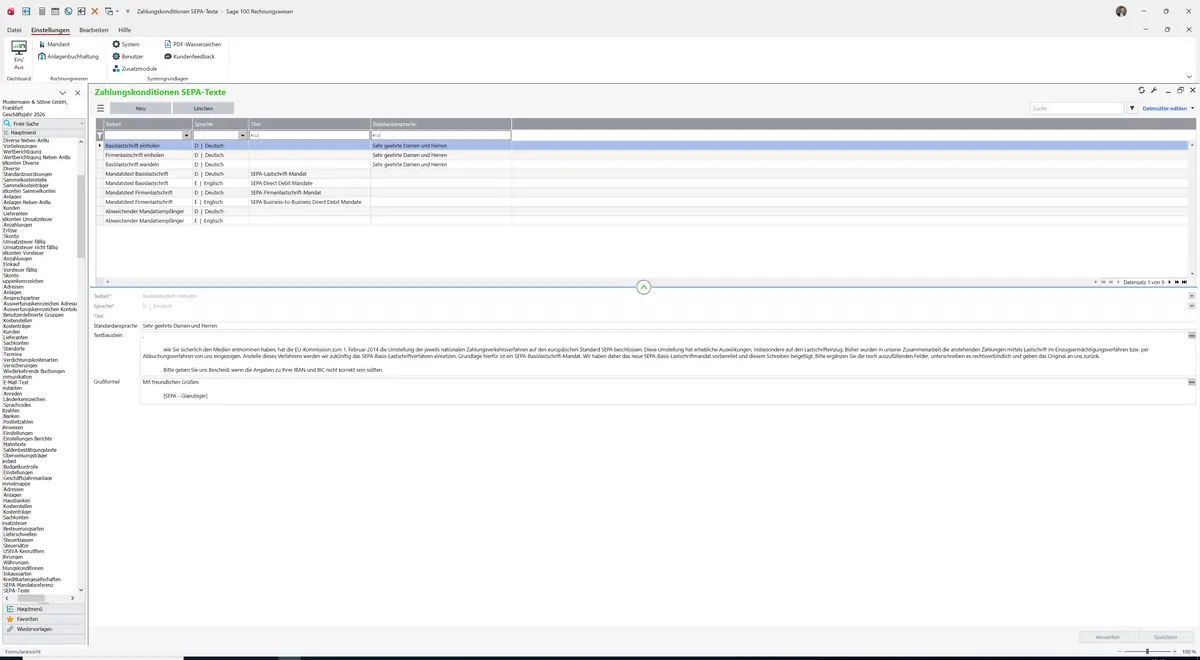Click the Verwerfen button

tap(1107, 637)
